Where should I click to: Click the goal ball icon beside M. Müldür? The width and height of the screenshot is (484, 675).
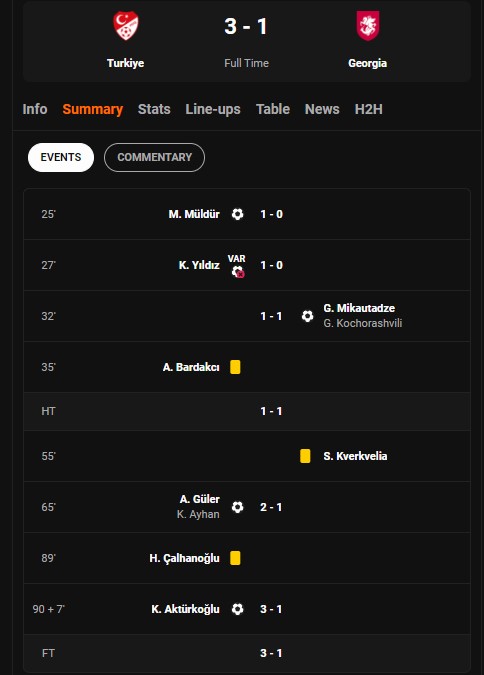click(x=237, y=214)
